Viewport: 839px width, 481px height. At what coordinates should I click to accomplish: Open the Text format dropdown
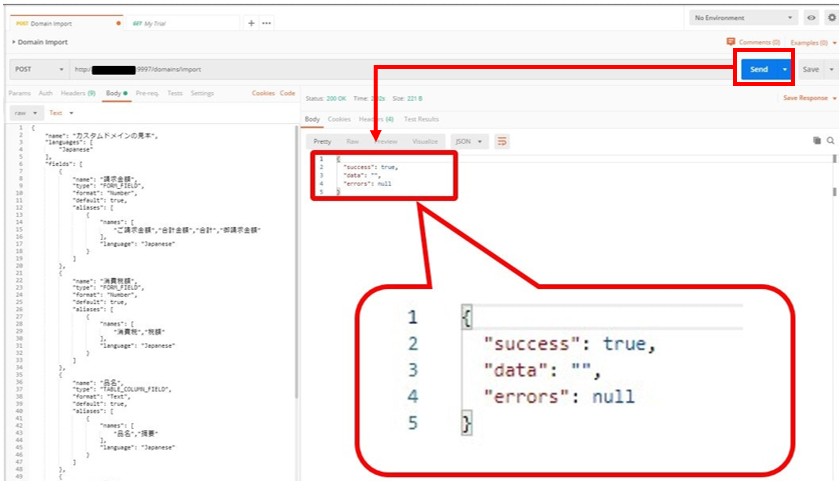pos(61,113)
